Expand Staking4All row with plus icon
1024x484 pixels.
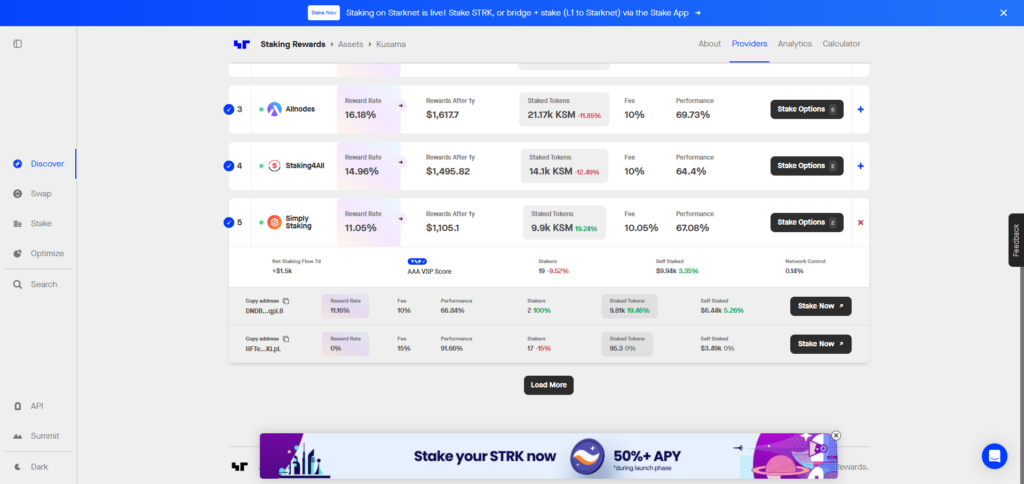tap(860, 166)
